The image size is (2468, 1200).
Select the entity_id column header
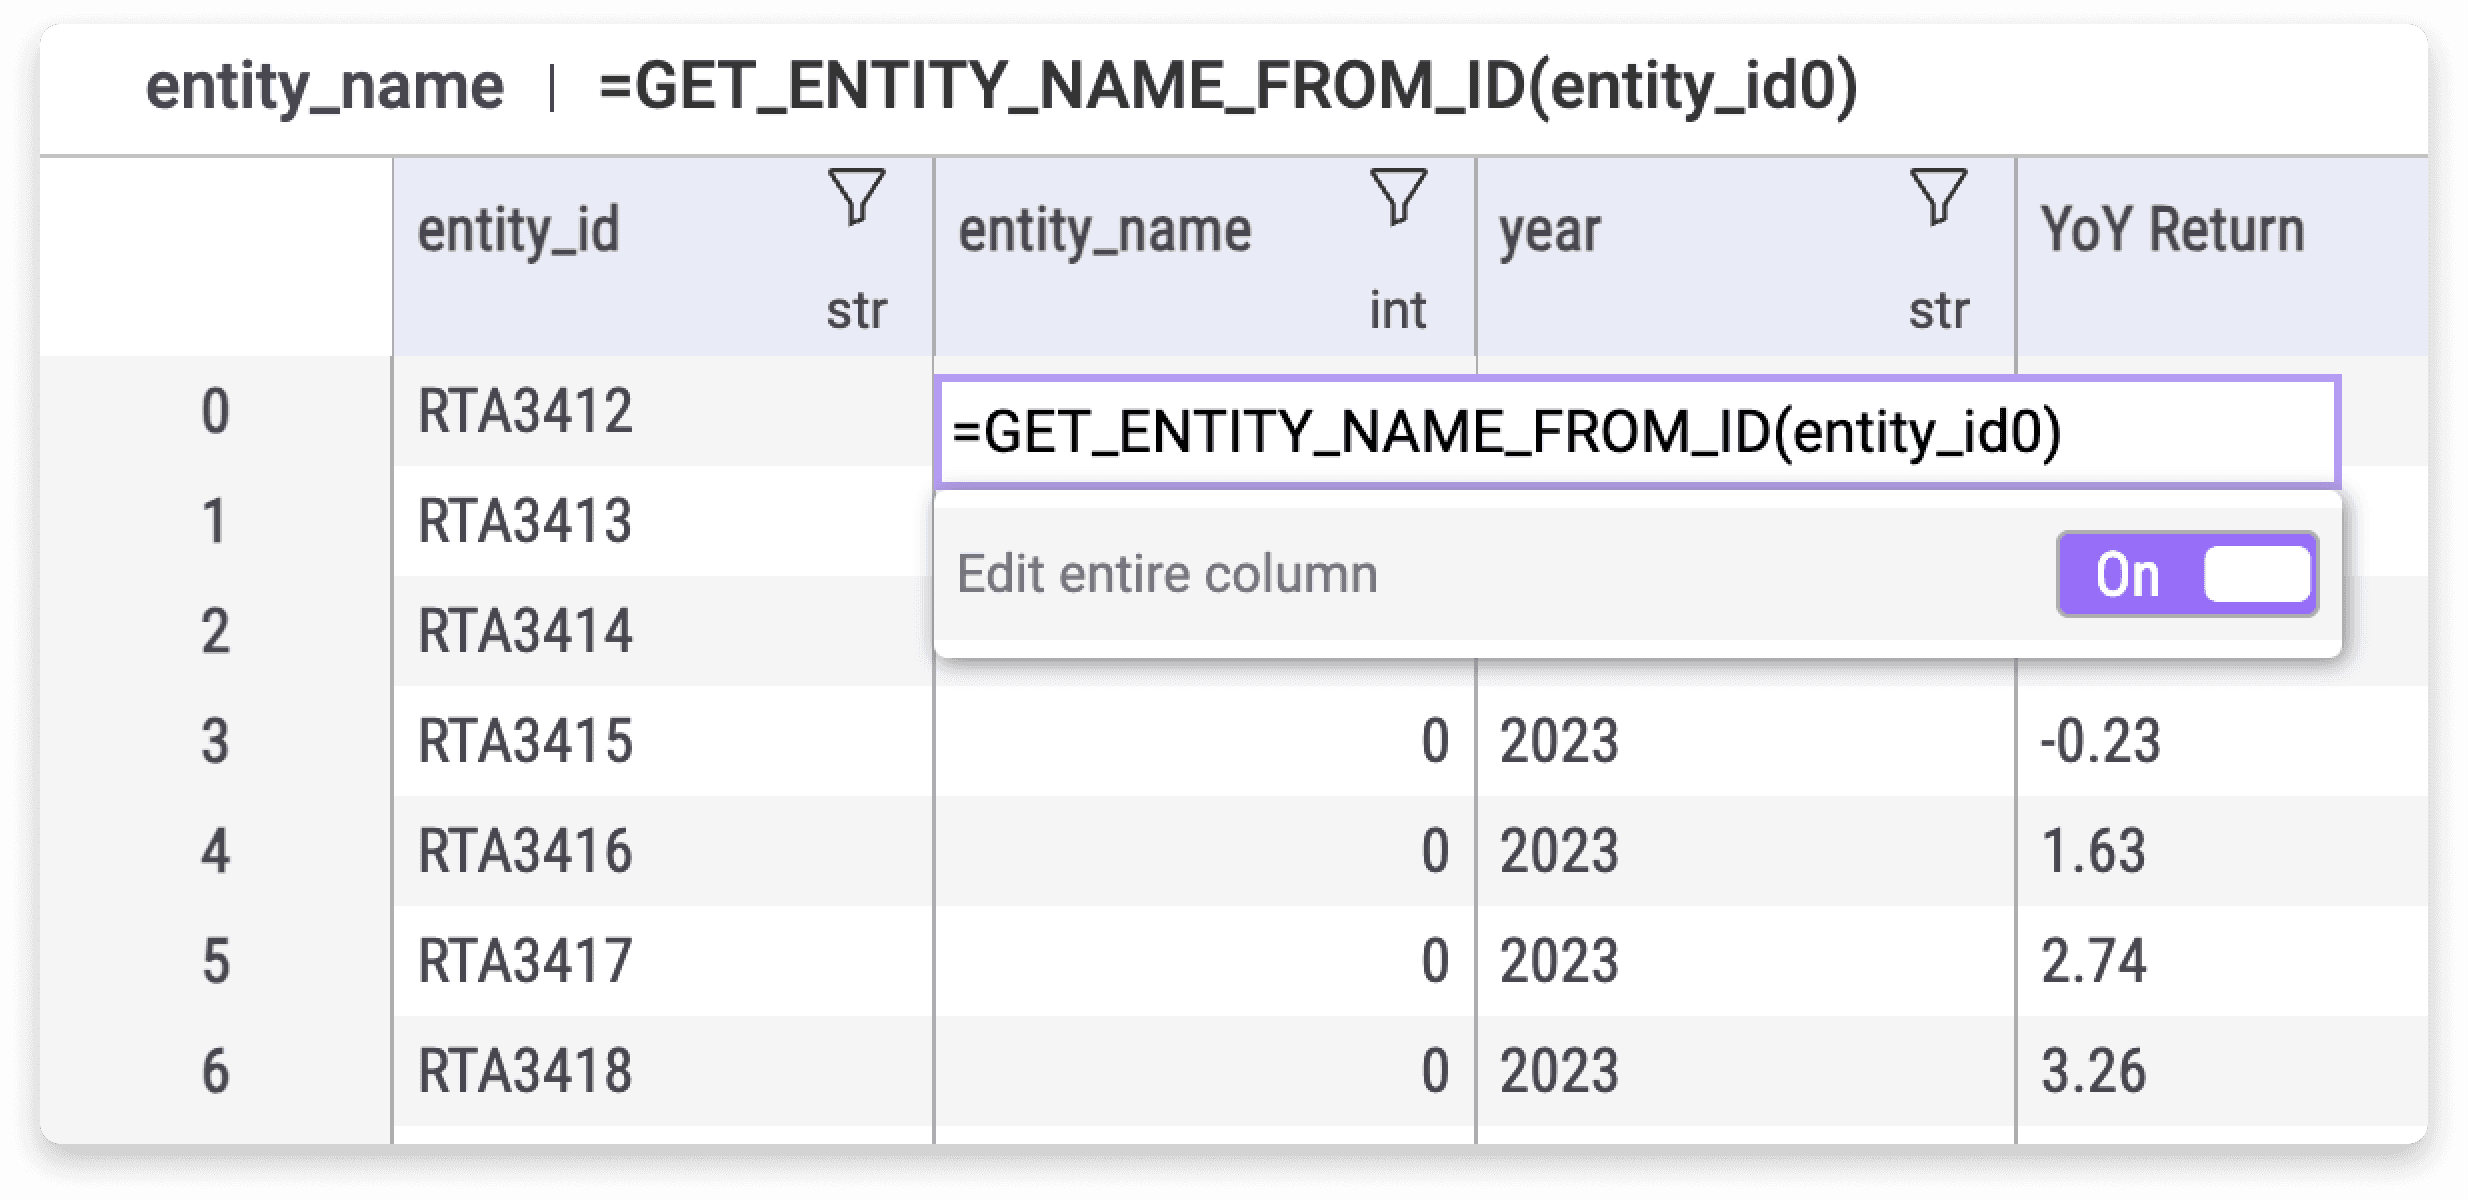[x=520, y=230]
